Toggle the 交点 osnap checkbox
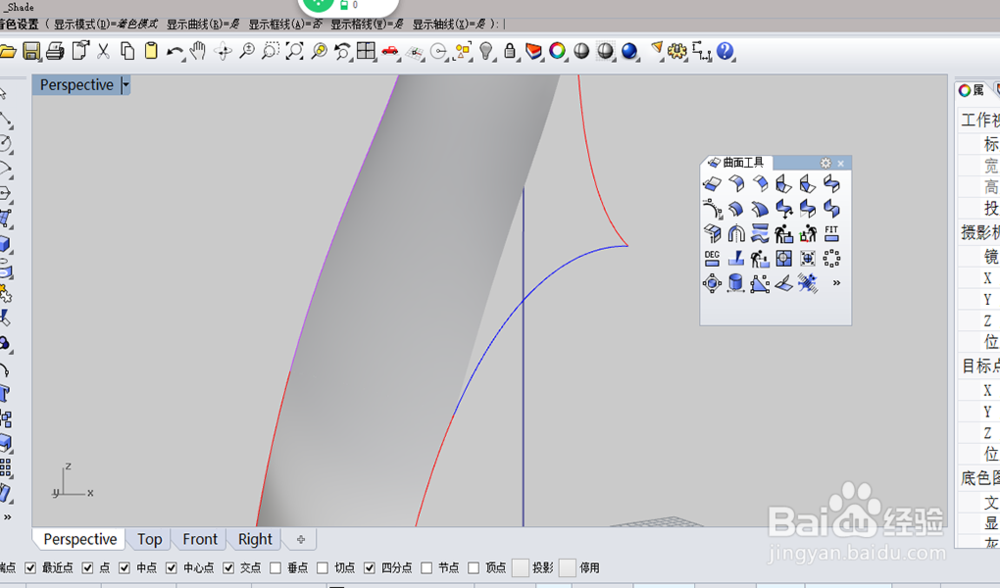Screen dimensions: 1000x588 tap(228, 568)
